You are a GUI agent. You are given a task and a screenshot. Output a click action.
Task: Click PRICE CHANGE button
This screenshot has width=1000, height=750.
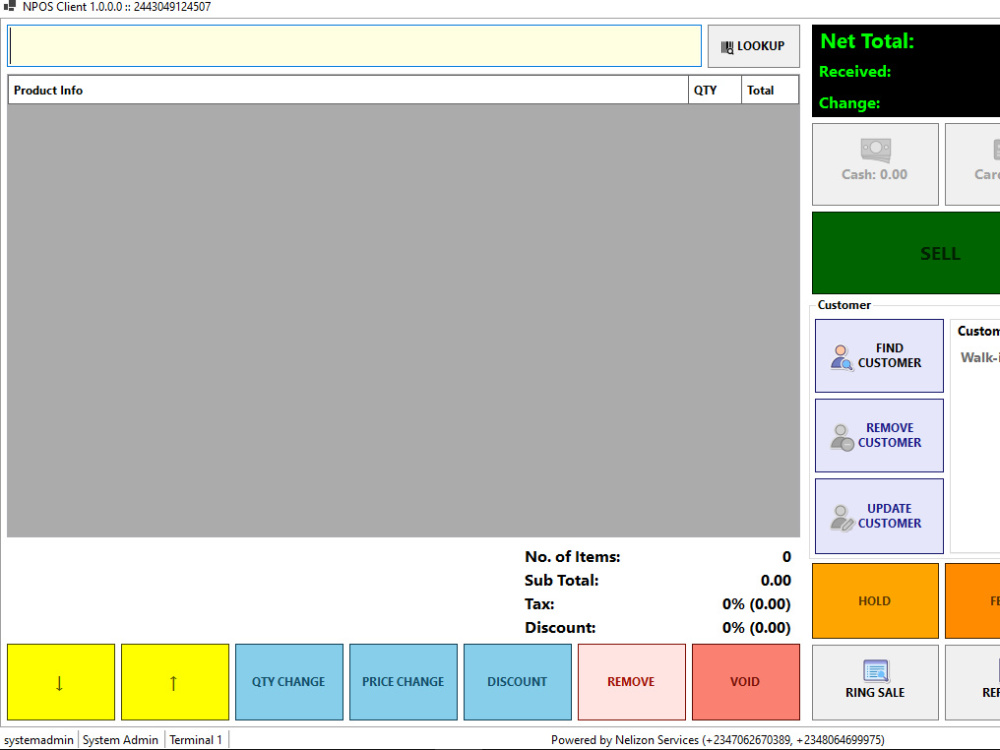click(x=403, y=682)
